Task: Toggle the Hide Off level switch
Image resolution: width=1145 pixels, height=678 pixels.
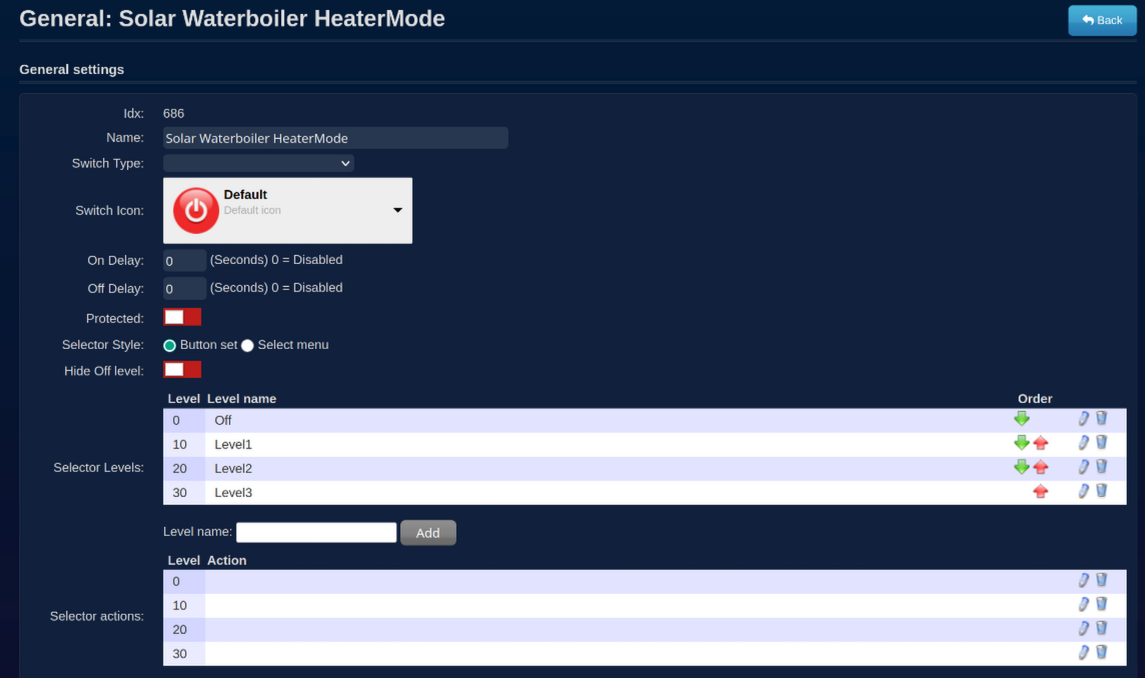Action: 182,370
